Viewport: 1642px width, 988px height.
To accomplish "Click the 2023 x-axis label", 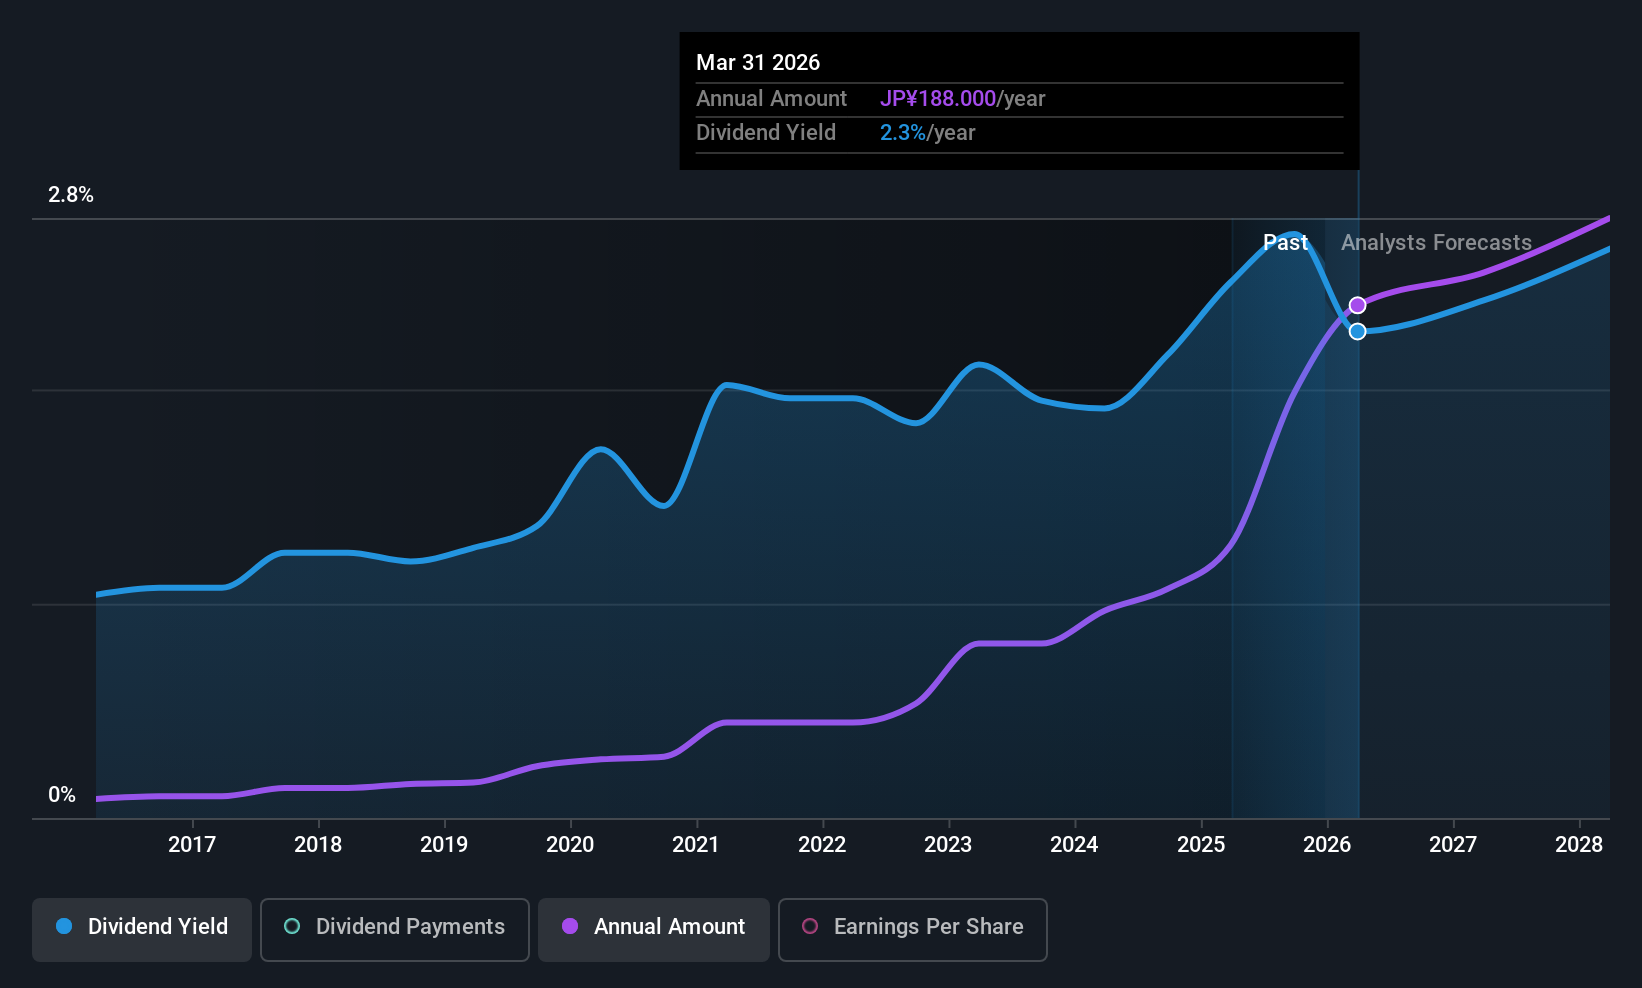I will click(948, 845).
